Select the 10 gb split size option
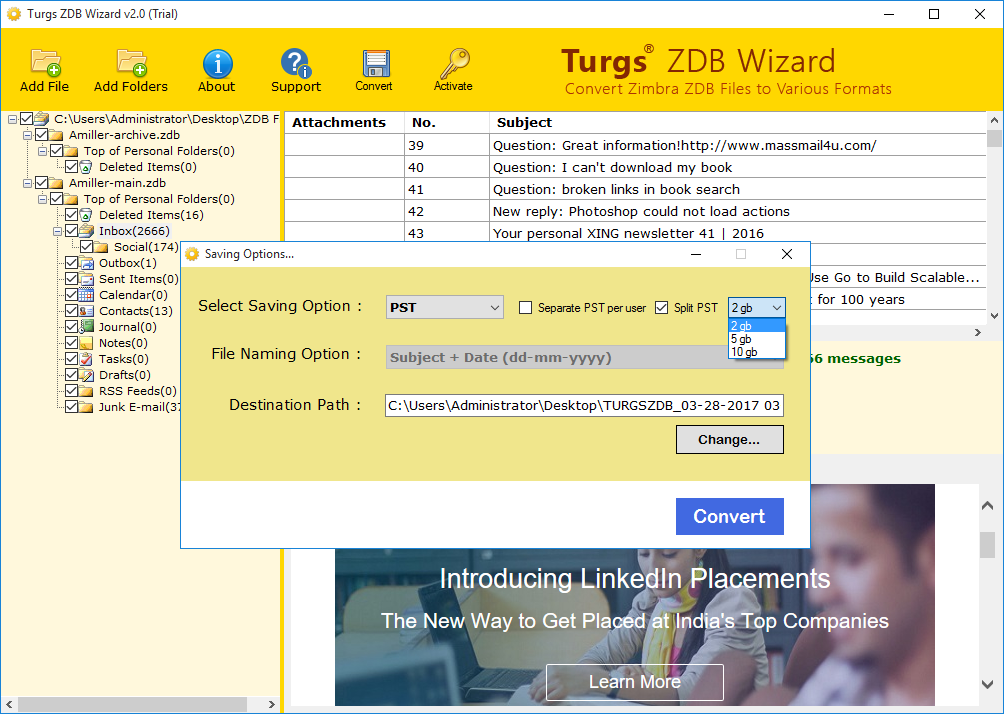 (757, 352)
